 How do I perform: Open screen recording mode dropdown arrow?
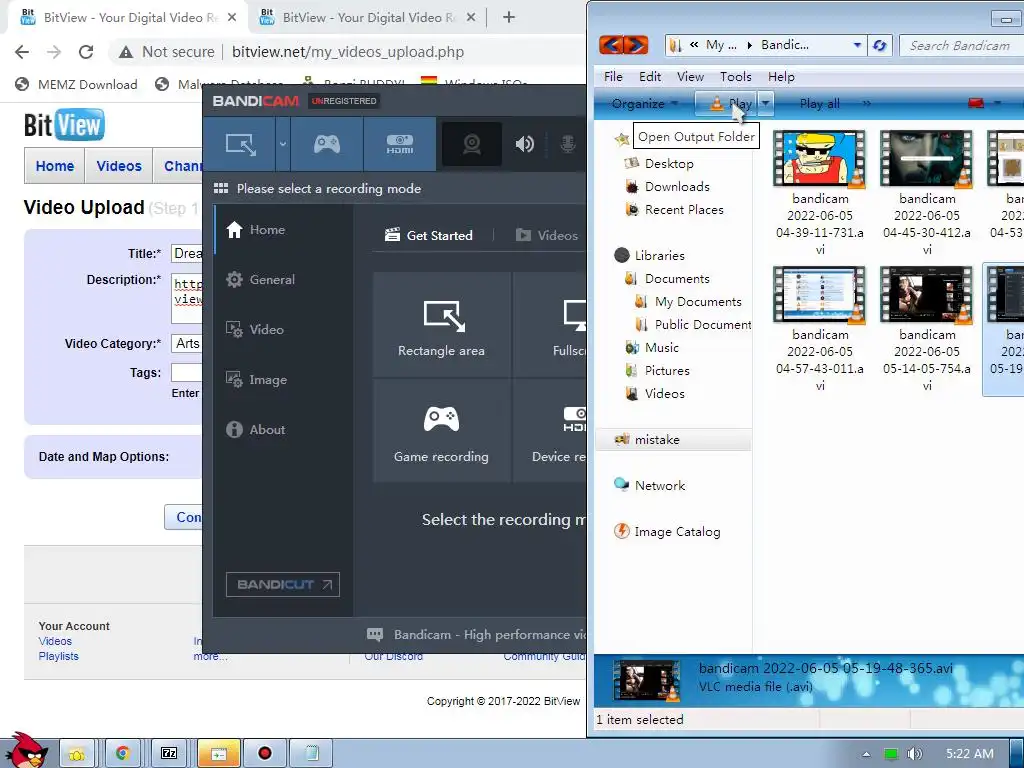click(x=283, y=144)
